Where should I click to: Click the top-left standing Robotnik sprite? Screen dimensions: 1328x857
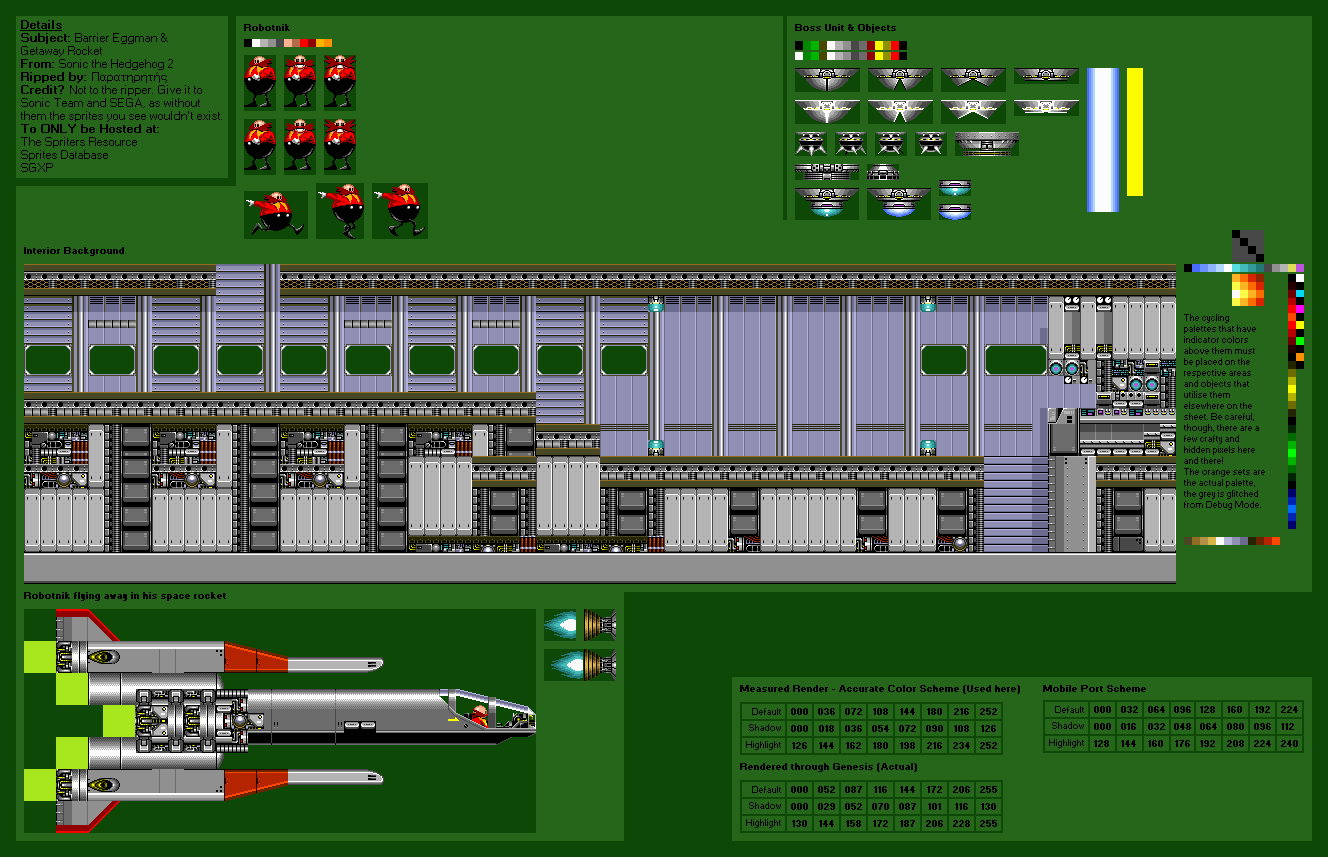pos(260,83)
